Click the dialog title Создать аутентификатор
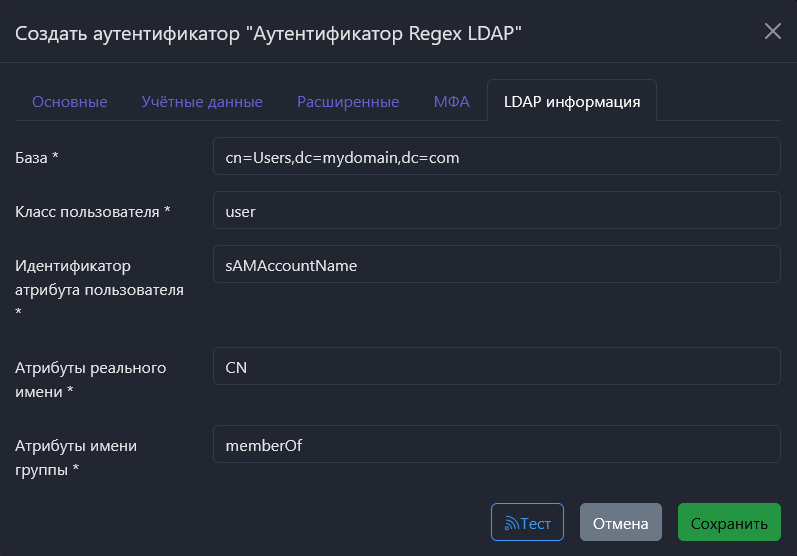The image size is (797, 556). tap(268, 33)
